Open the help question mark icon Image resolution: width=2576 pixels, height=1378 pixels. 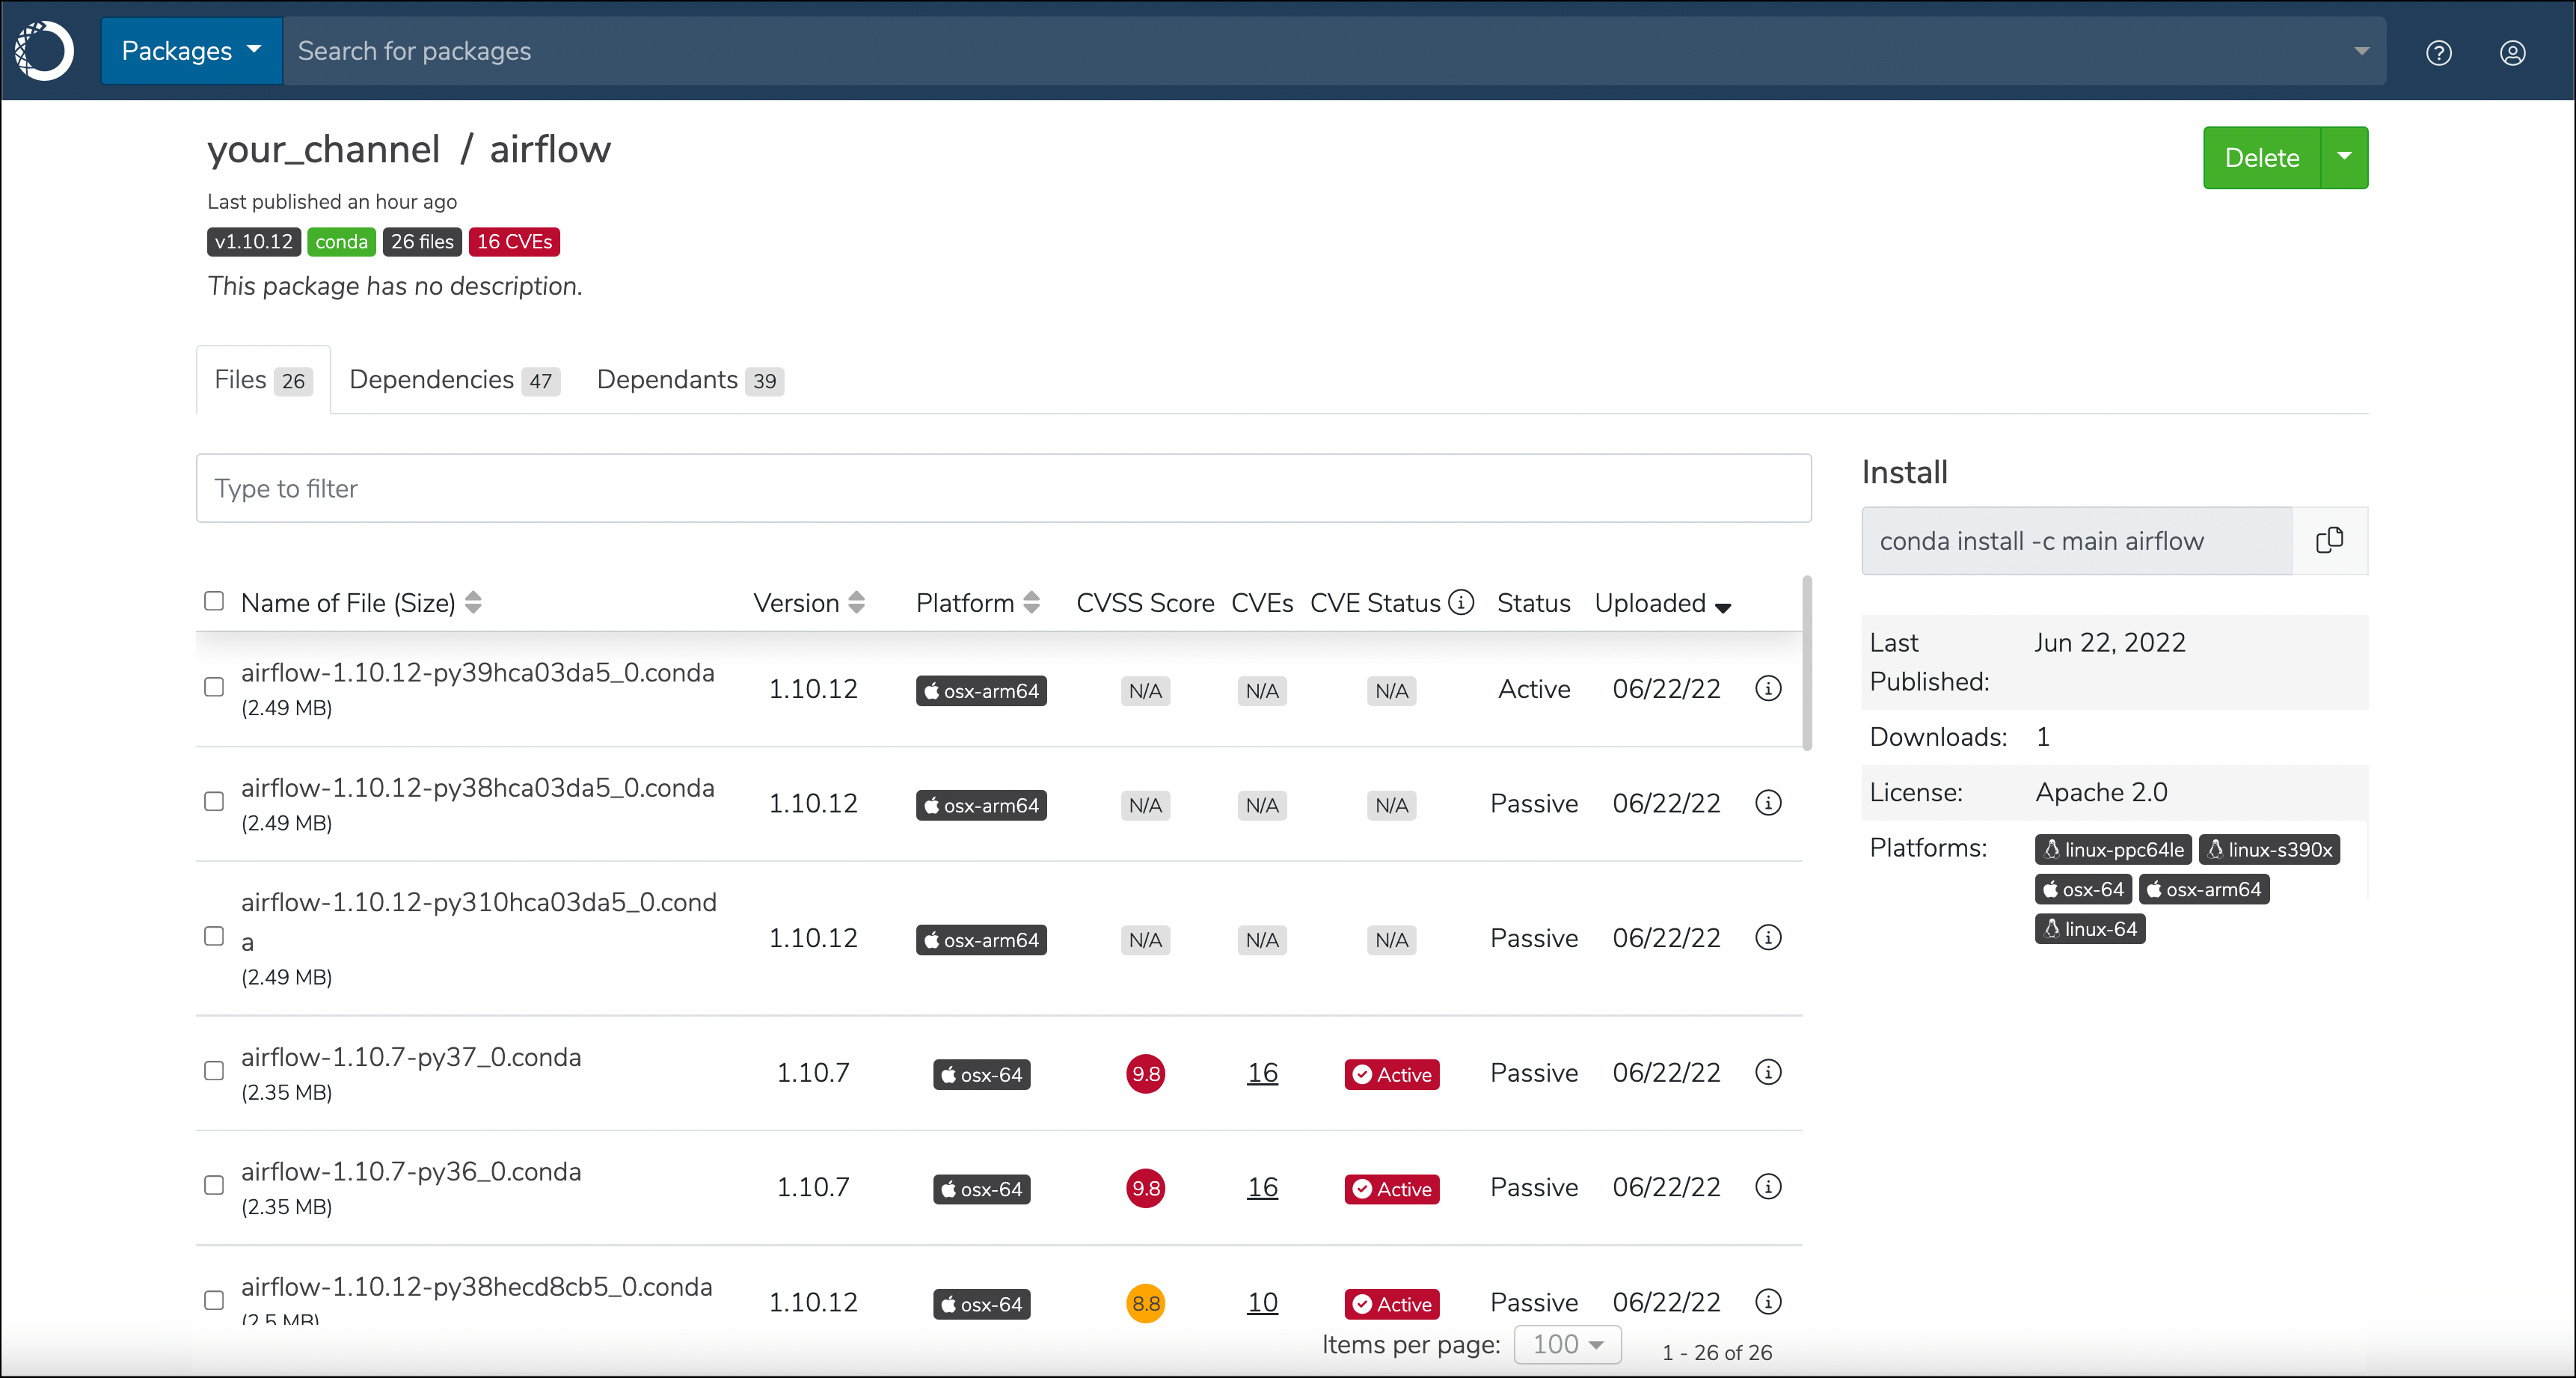2439,53
